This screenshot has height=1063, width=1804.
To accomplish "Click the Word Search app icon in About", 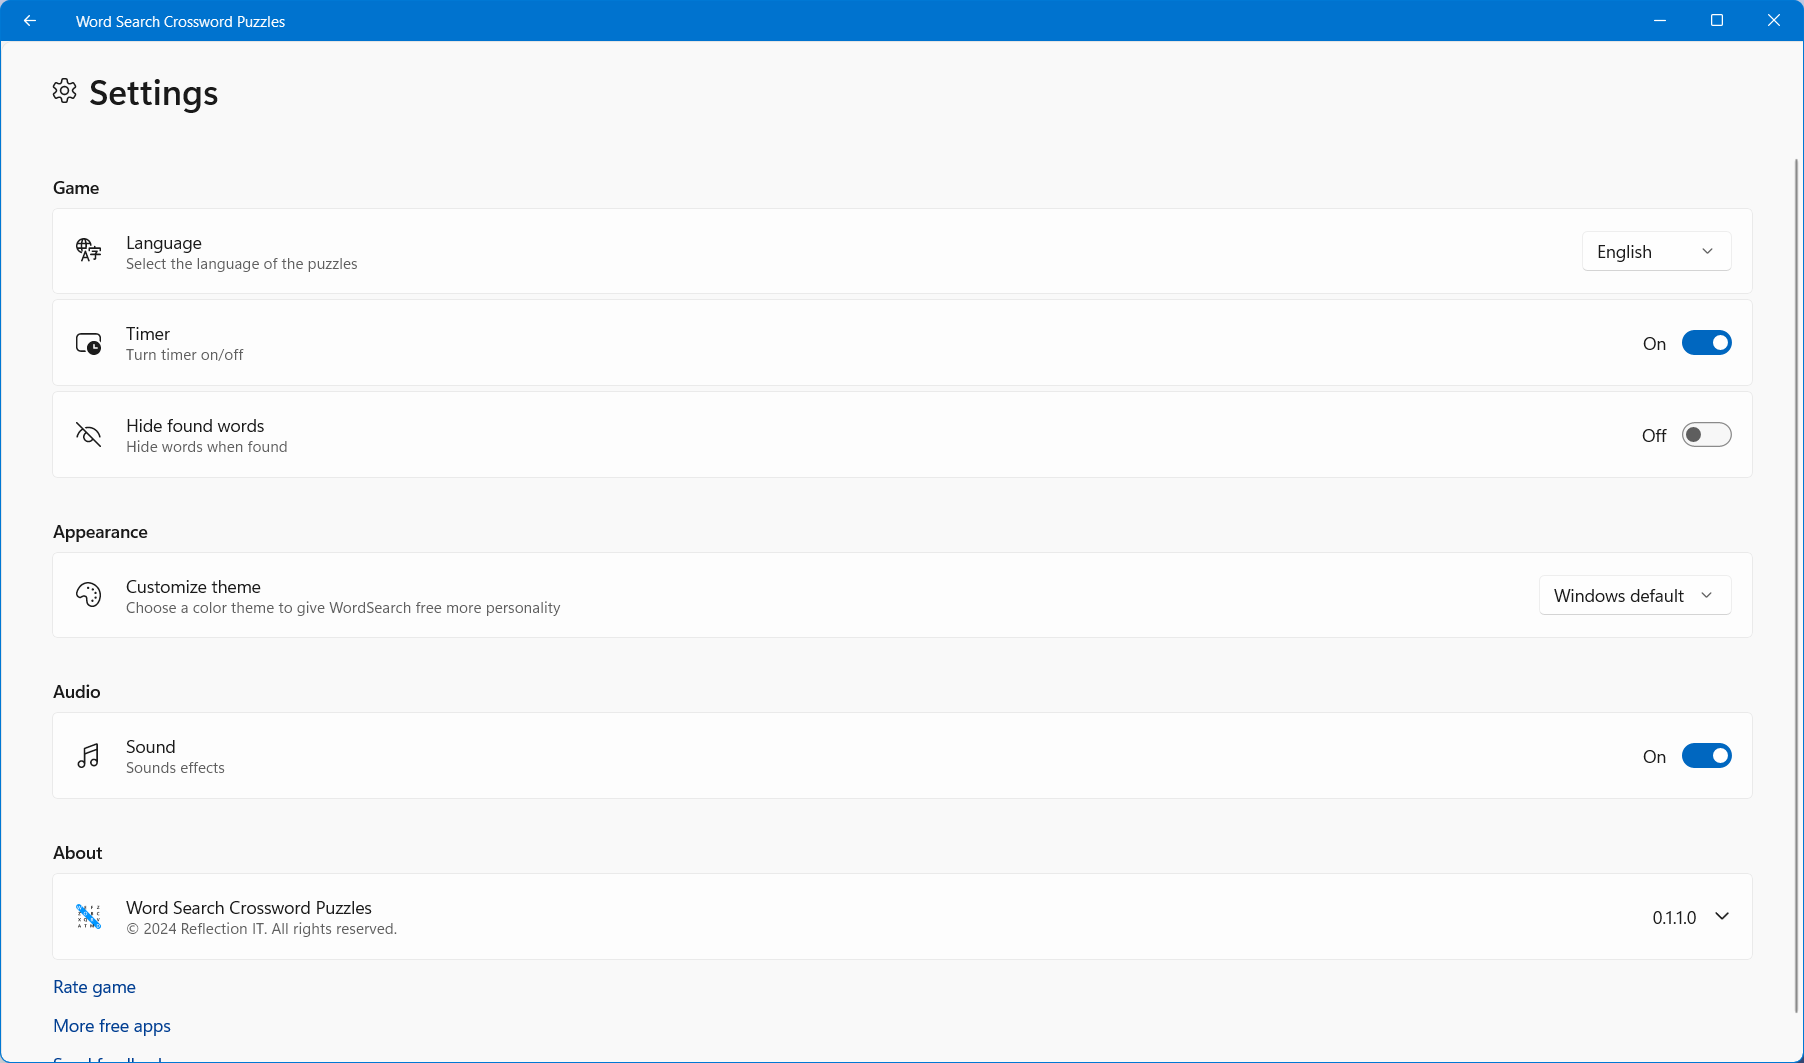I will pos(88,916).
